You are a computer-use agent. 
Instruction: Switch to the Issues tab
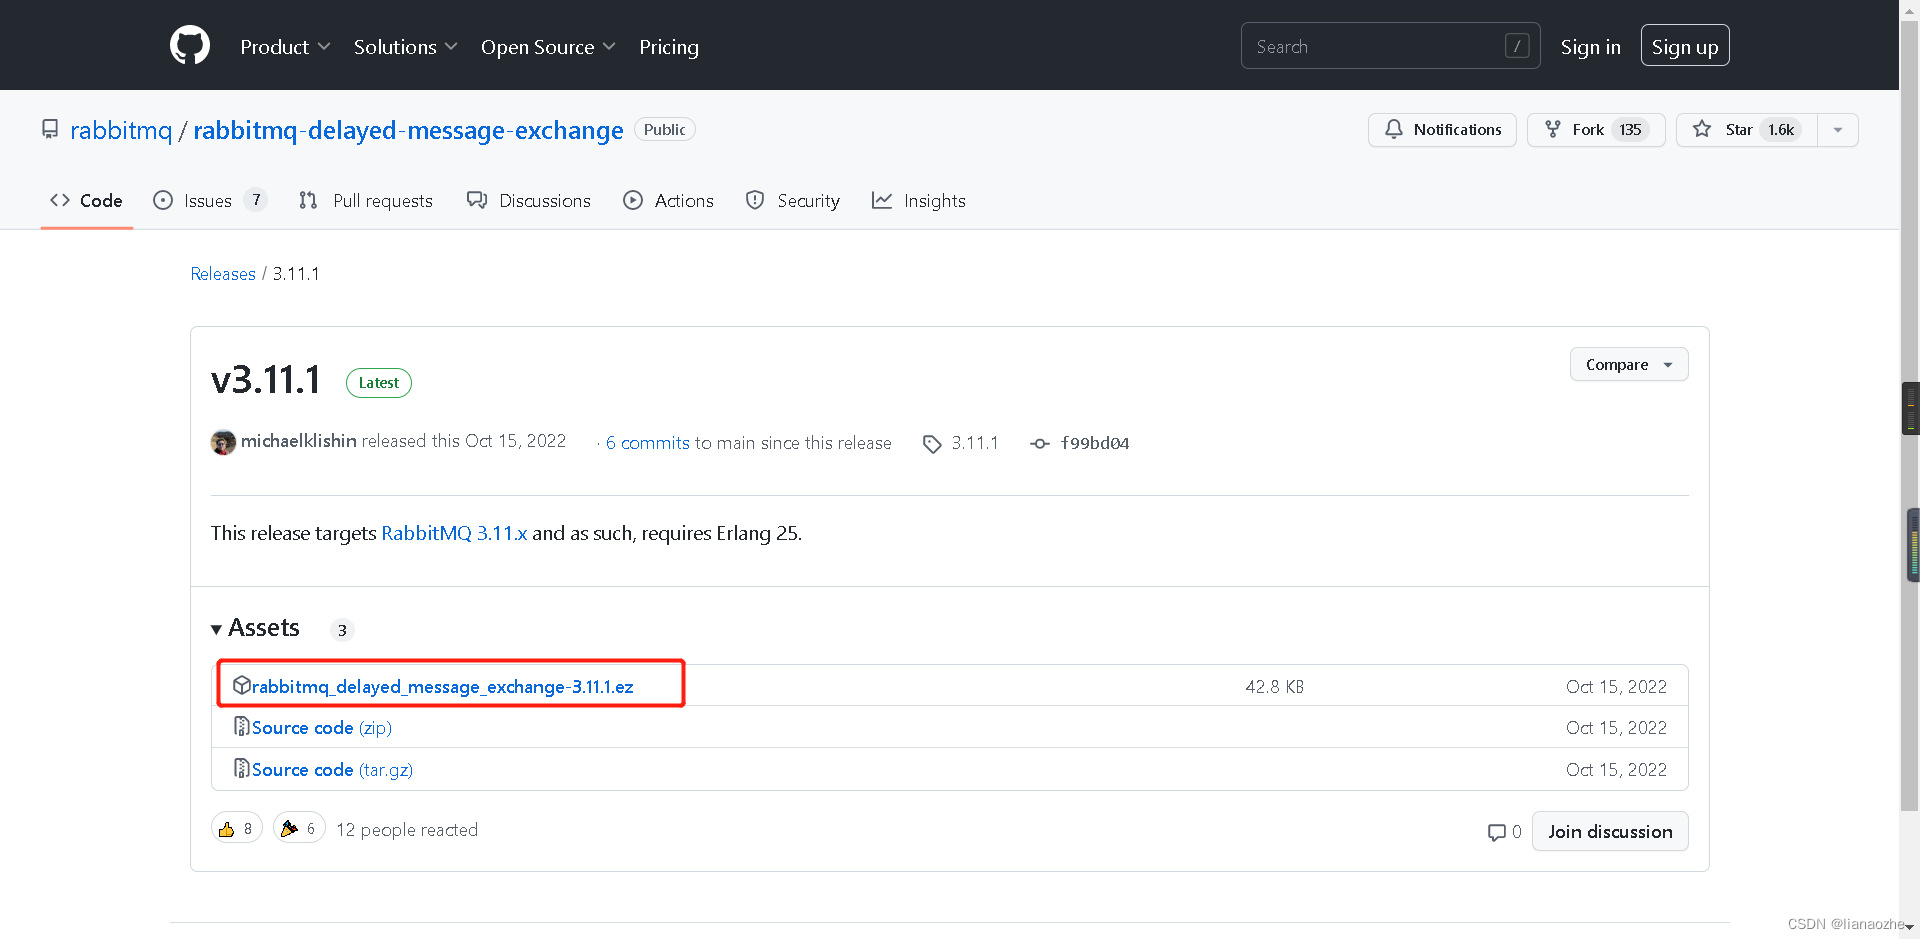click(210, 201)
